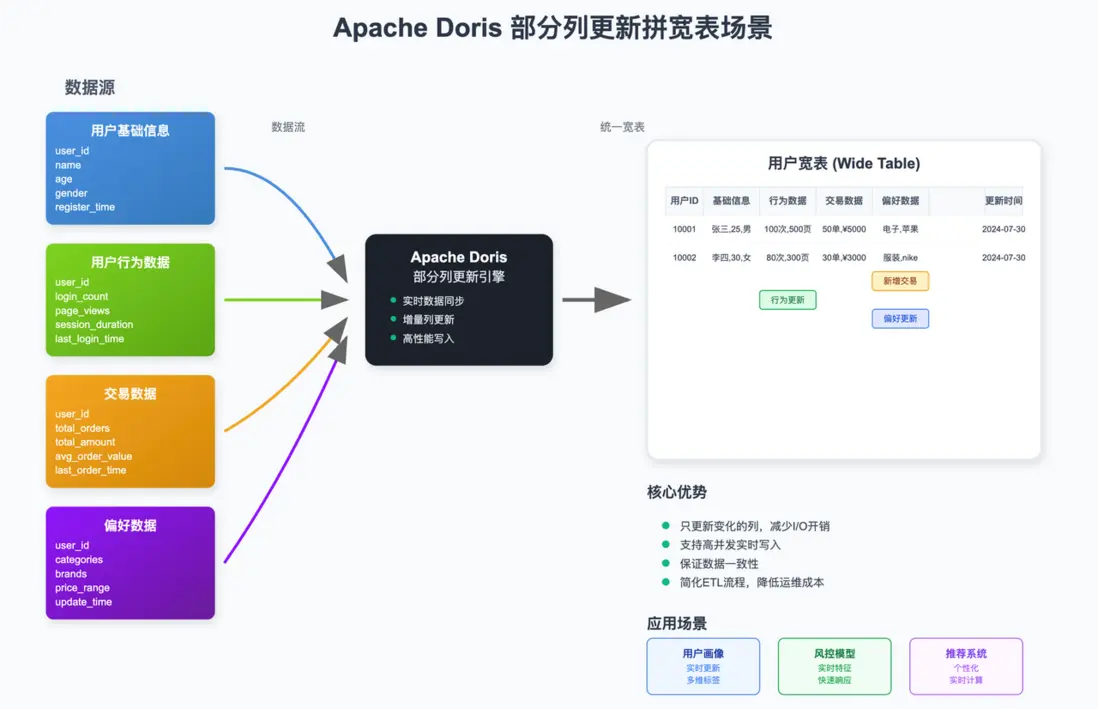Image resolution: width=1098 pixels, height=709 pixels.
Task: Select the purple 偏好数据 source card
Action: pos(130,563)
